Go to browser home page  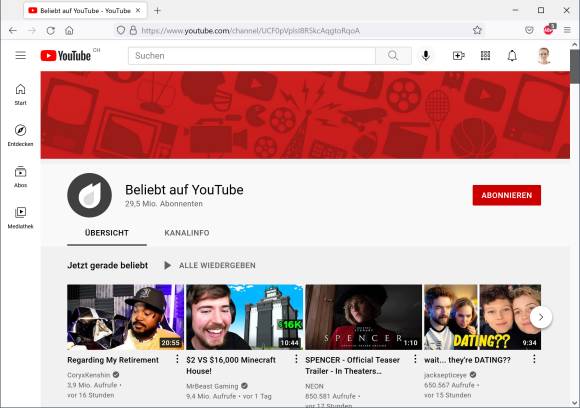69,30
